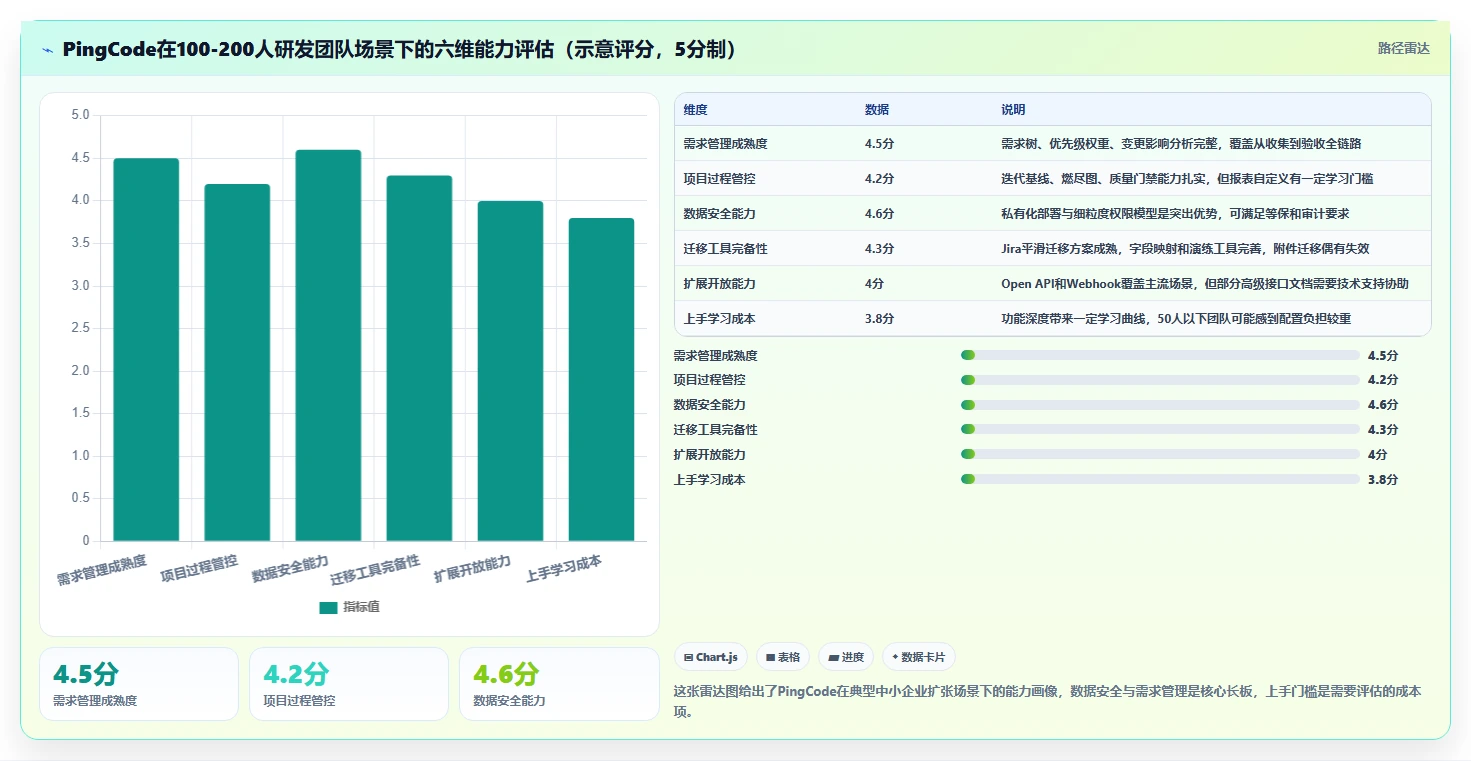This screenshot has width=1471, height=761.
Task: Select the 数据卡片 tag pill
Action: pyautogui.click(x=919, y=657)
